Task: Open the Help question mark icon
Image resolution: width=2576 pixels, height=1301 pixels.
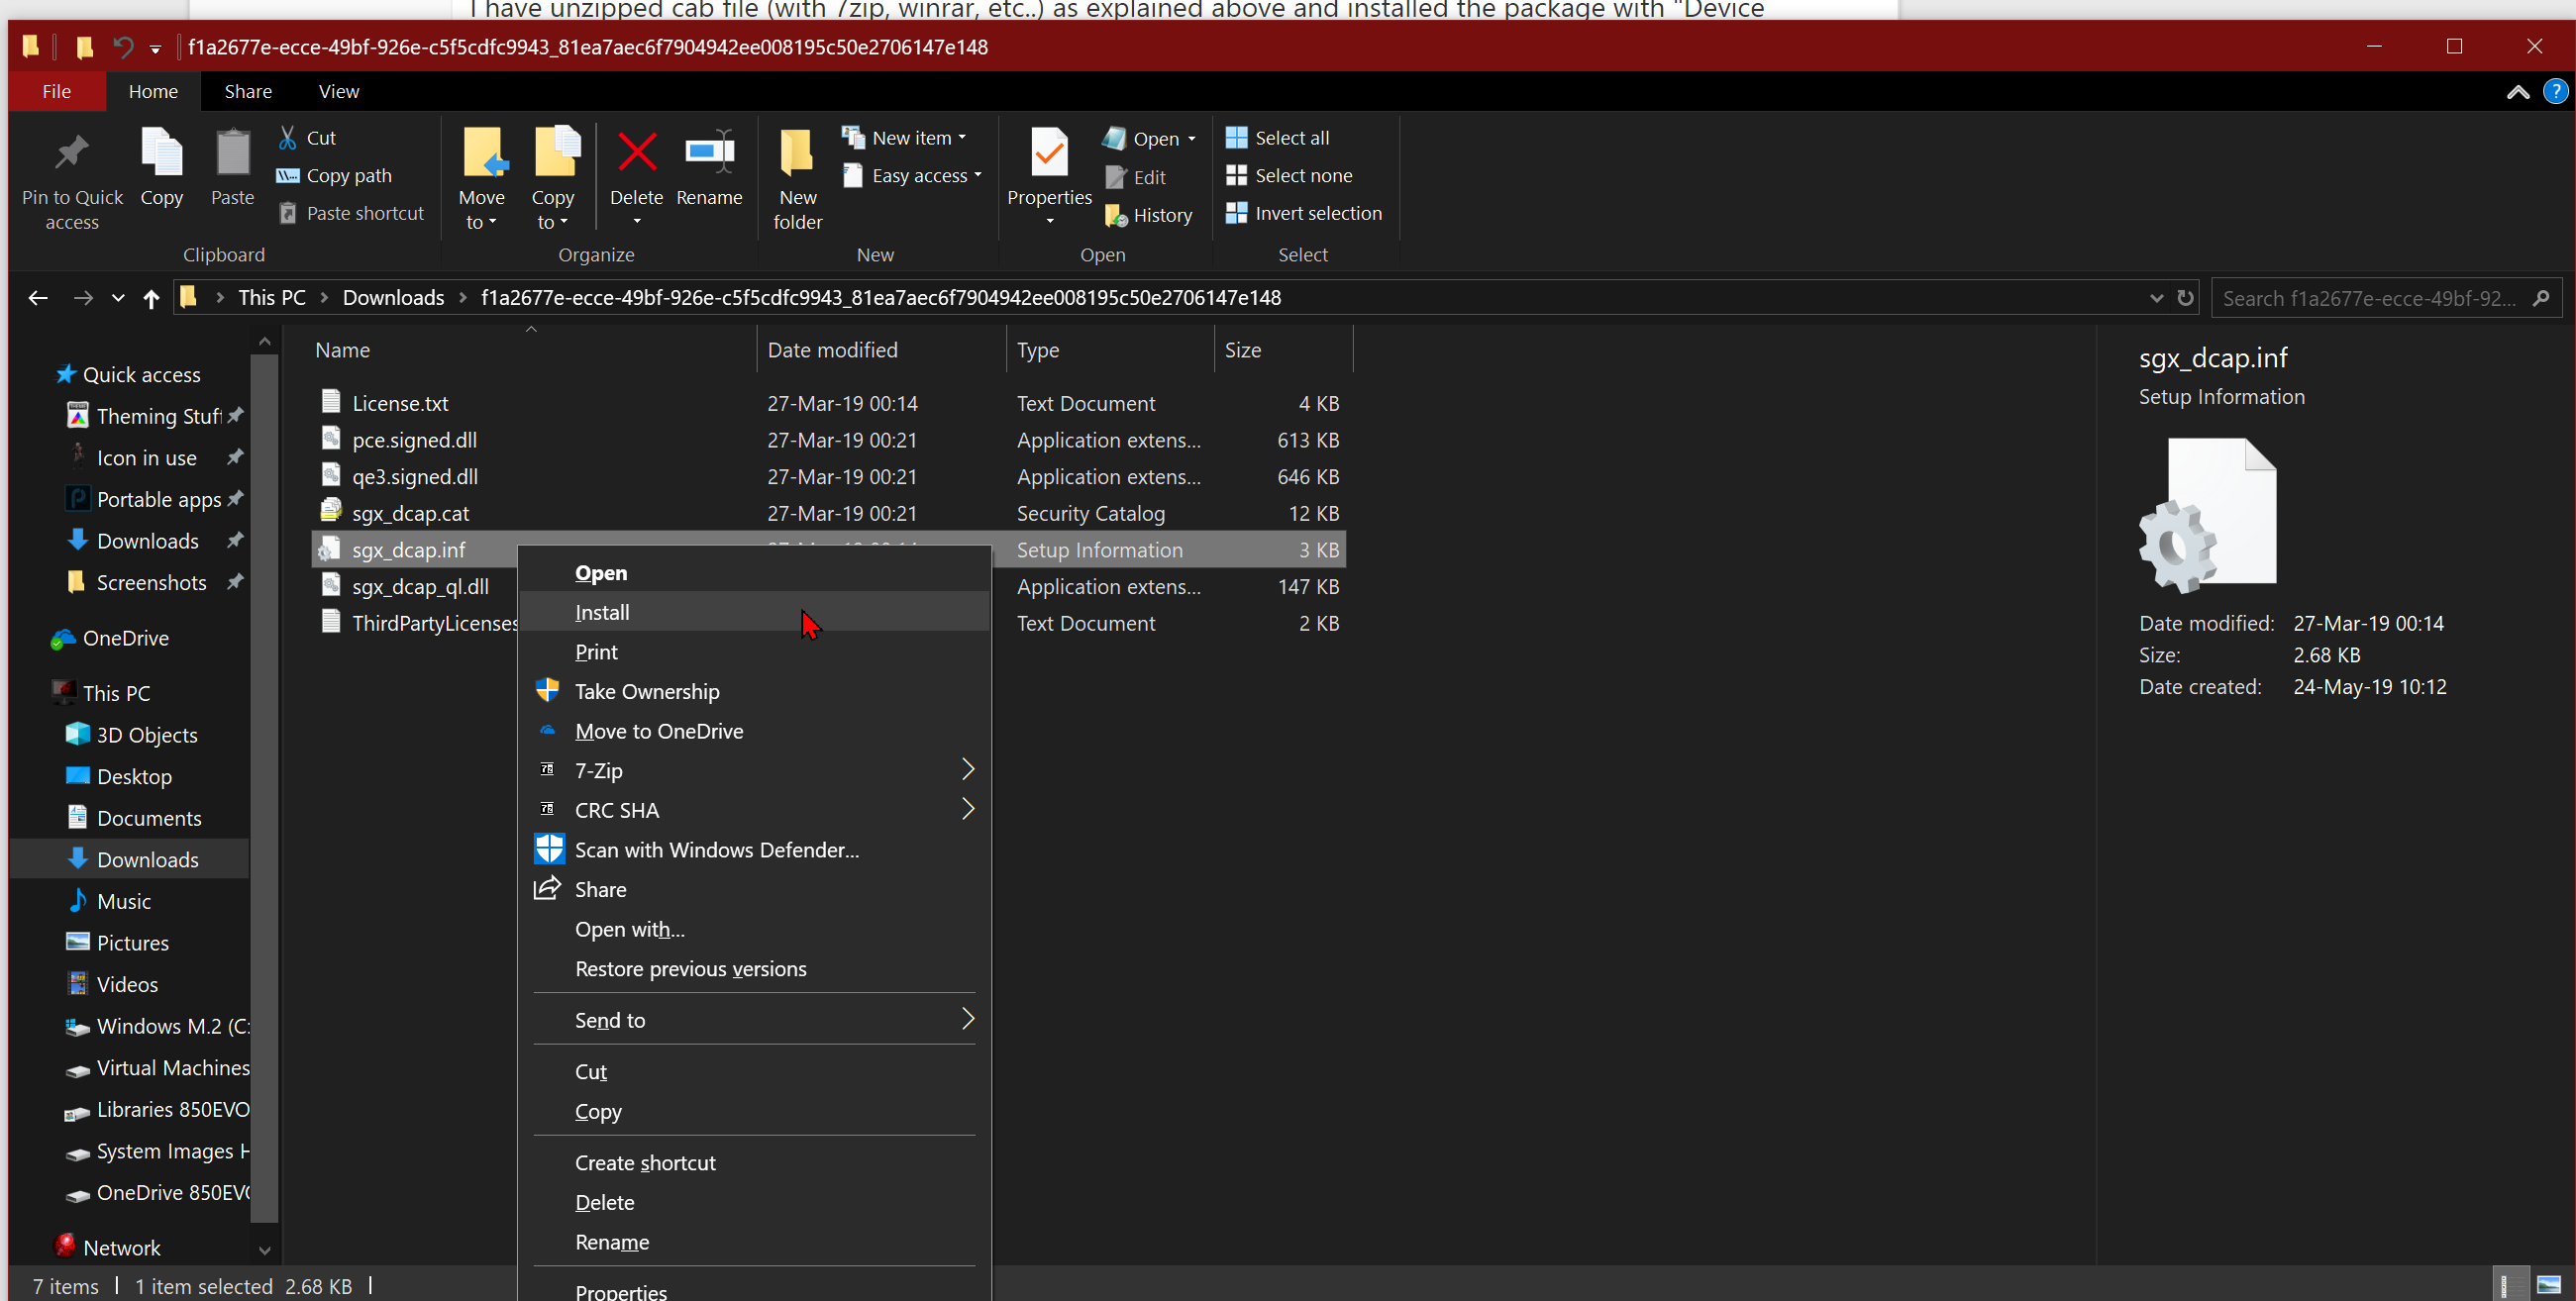Action: [x=2555, y=92]
